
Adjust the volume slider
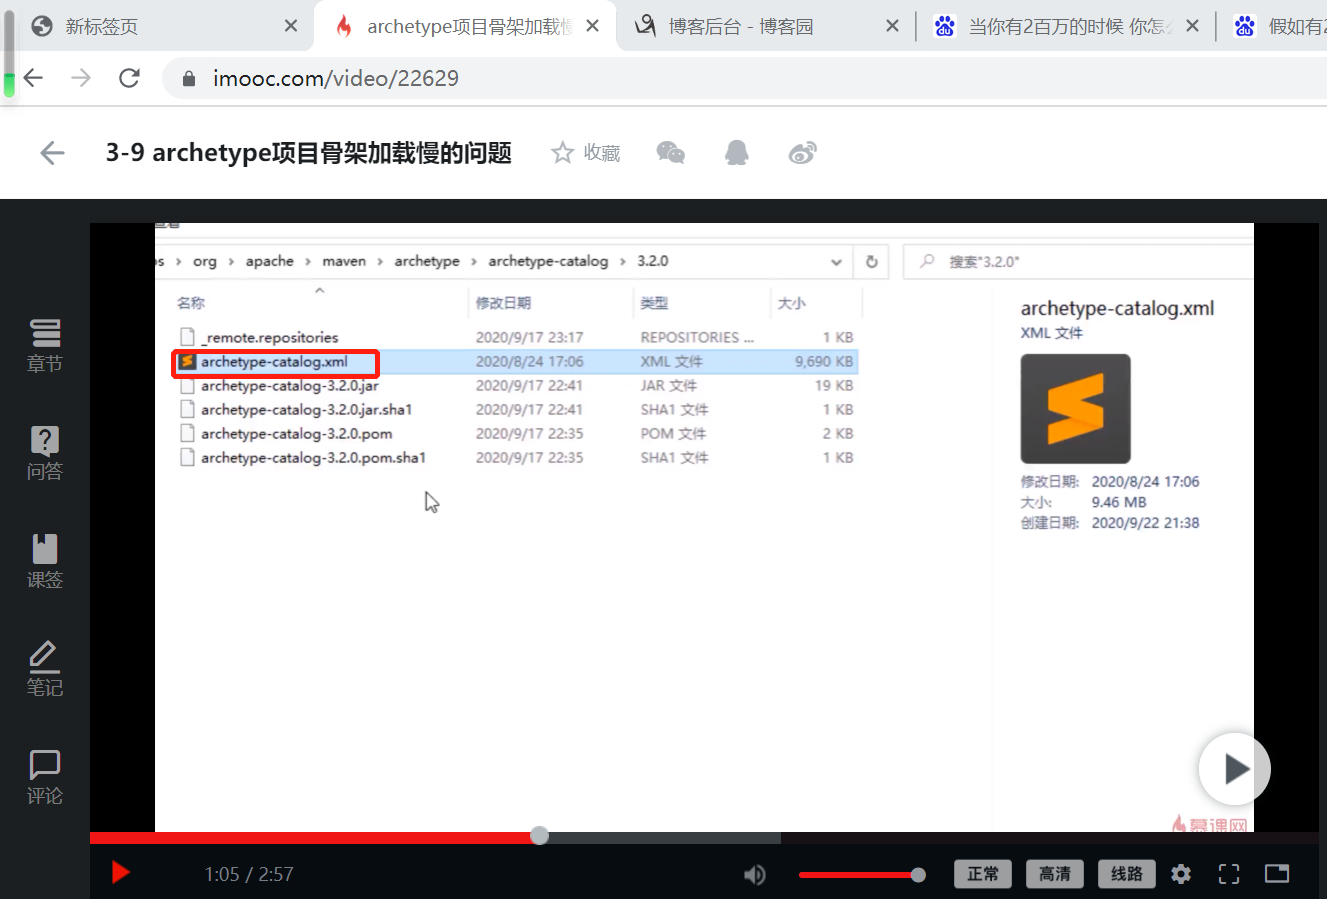(x=862, y=875)
